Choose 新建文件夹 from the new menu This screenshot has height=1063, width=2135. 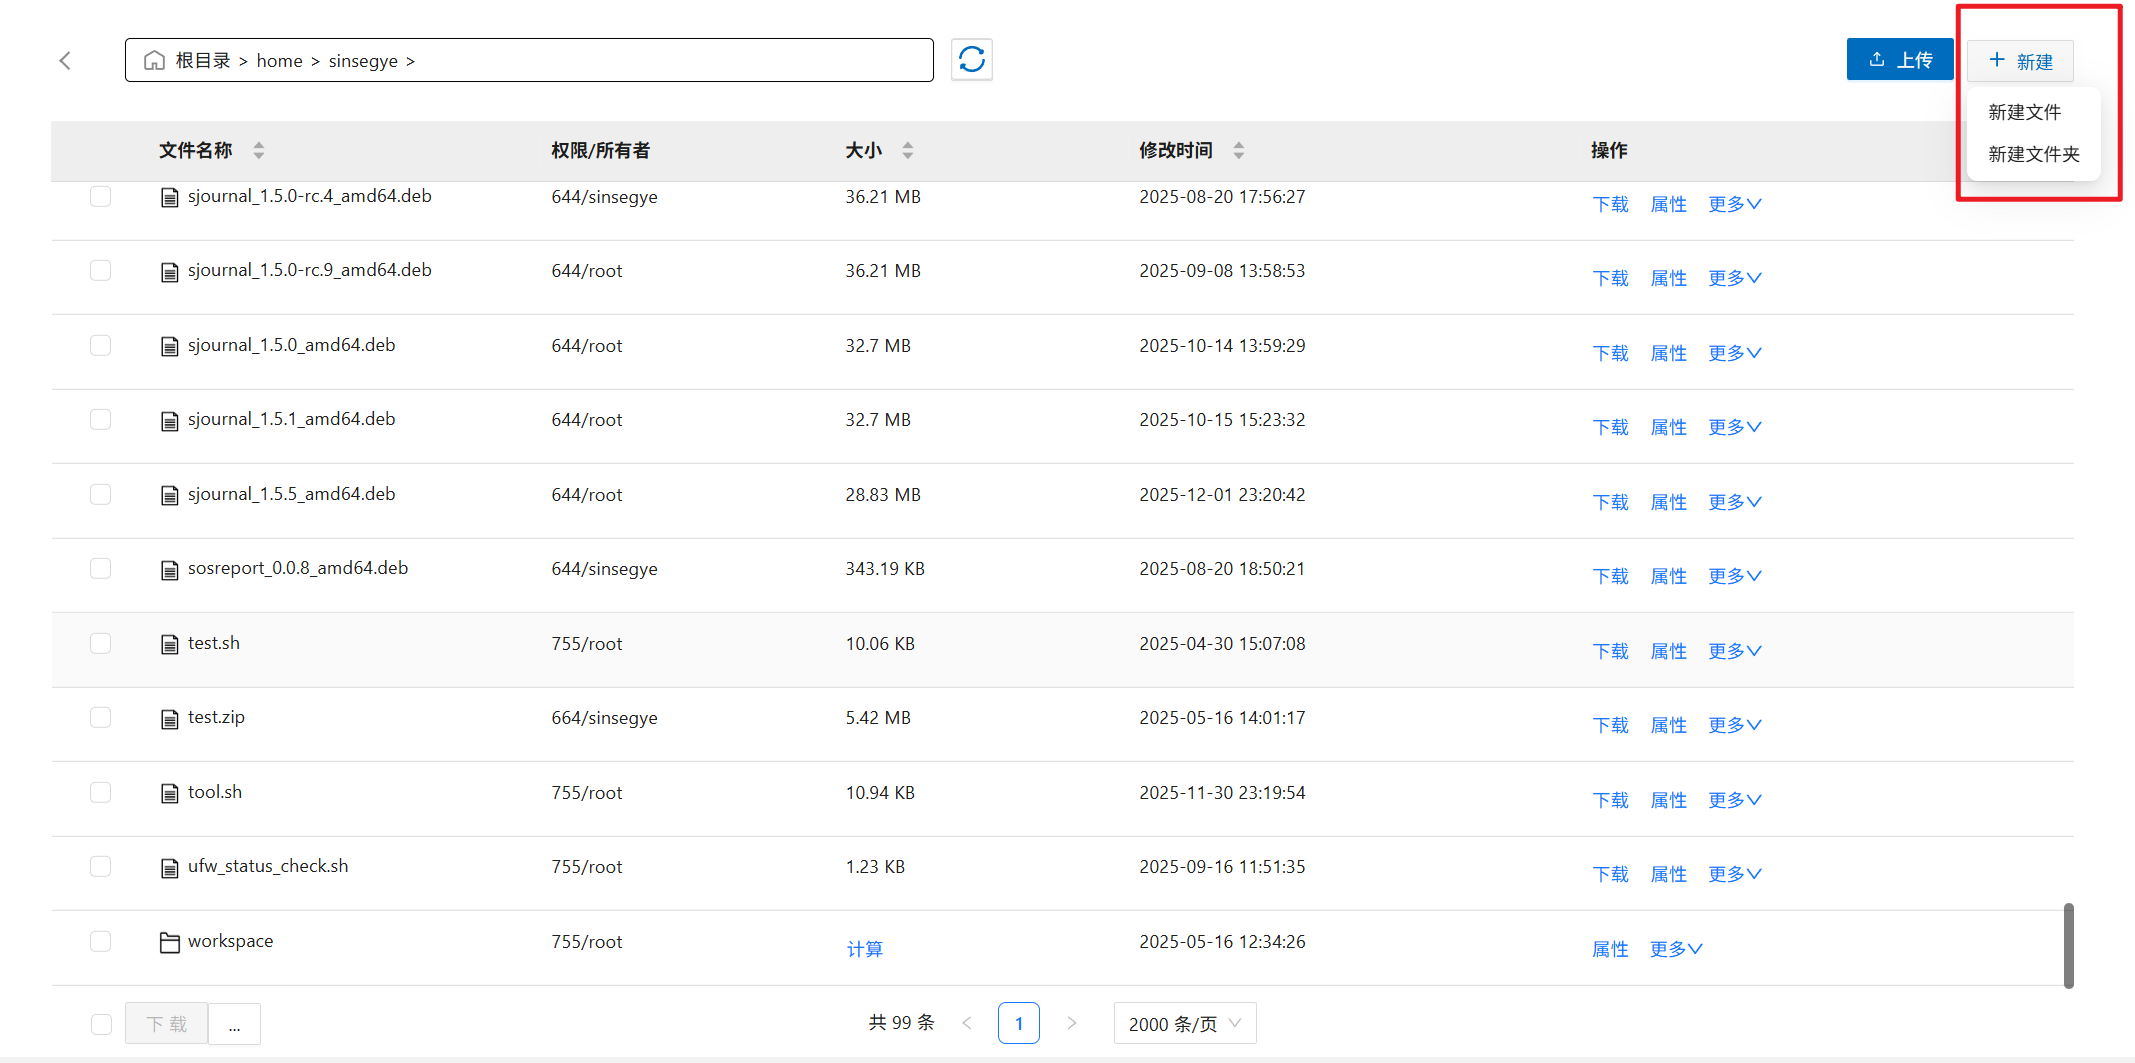tap(2033, 154)
